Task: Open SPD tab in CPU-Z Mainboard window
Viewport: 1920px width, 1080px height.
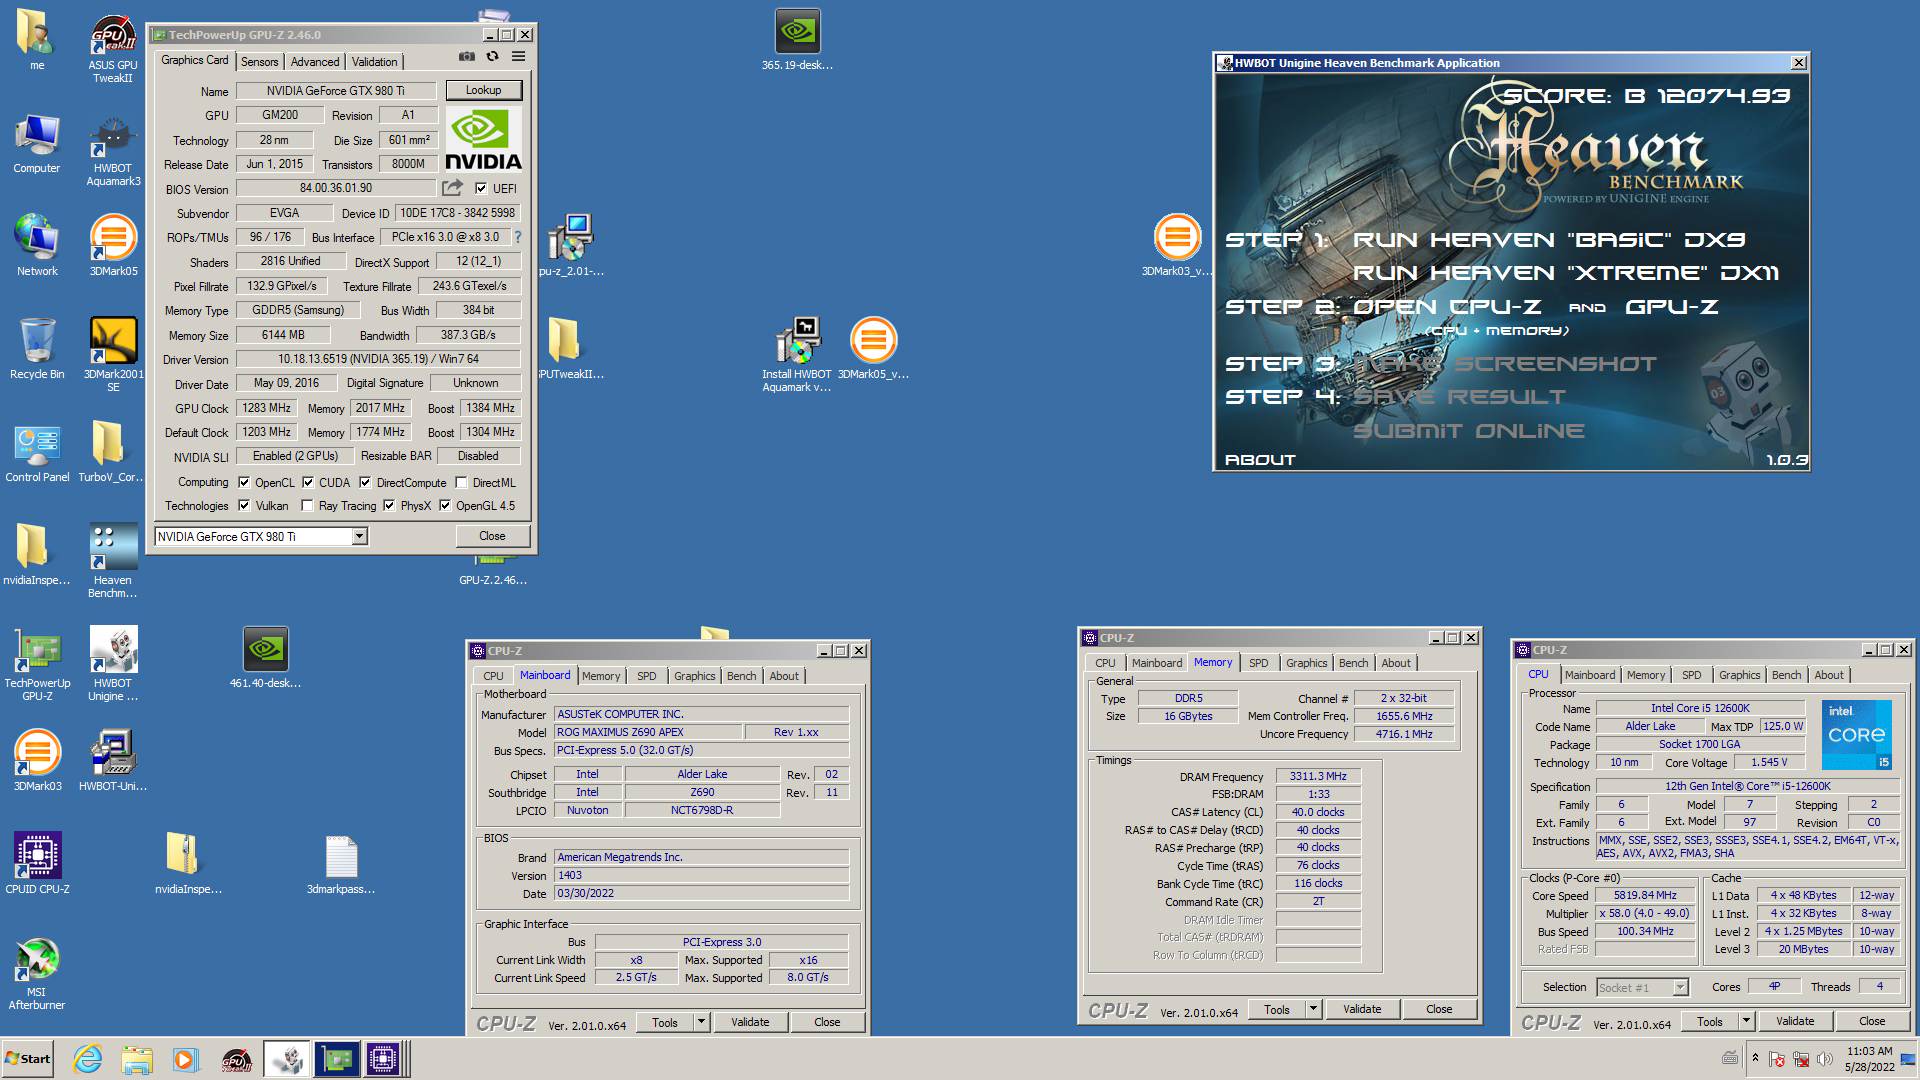Action: pos(647,676)
